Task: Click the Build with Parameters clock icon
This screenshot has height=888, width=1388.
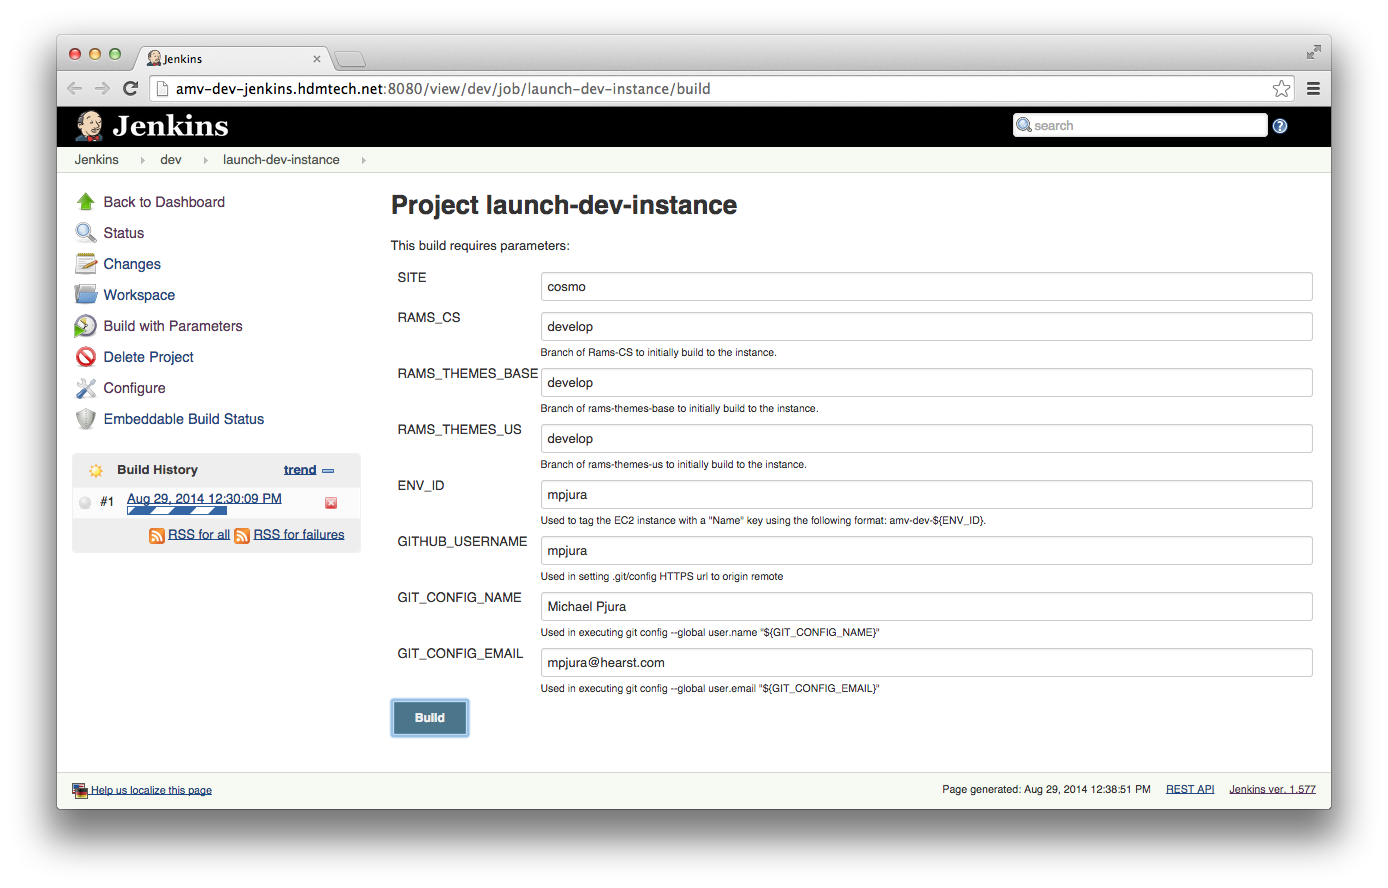Action: click(86, 326)
